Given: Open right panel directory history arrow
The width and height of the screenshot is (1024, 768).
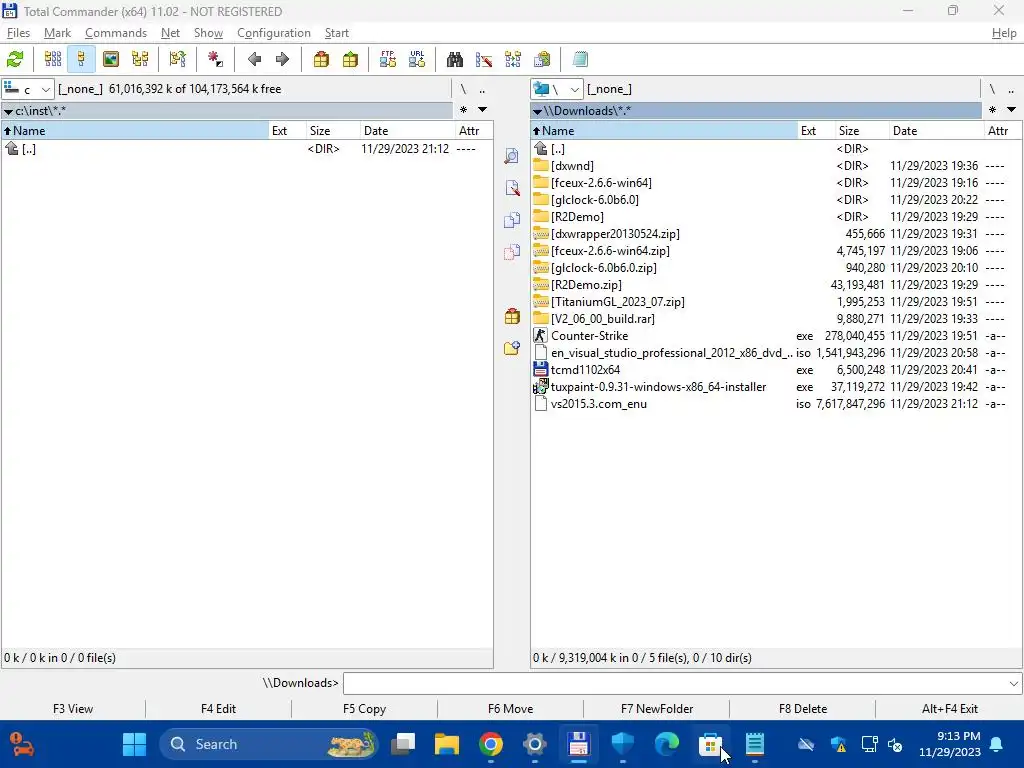Looking at the screenshot, I should click(x=1011, y=110).
